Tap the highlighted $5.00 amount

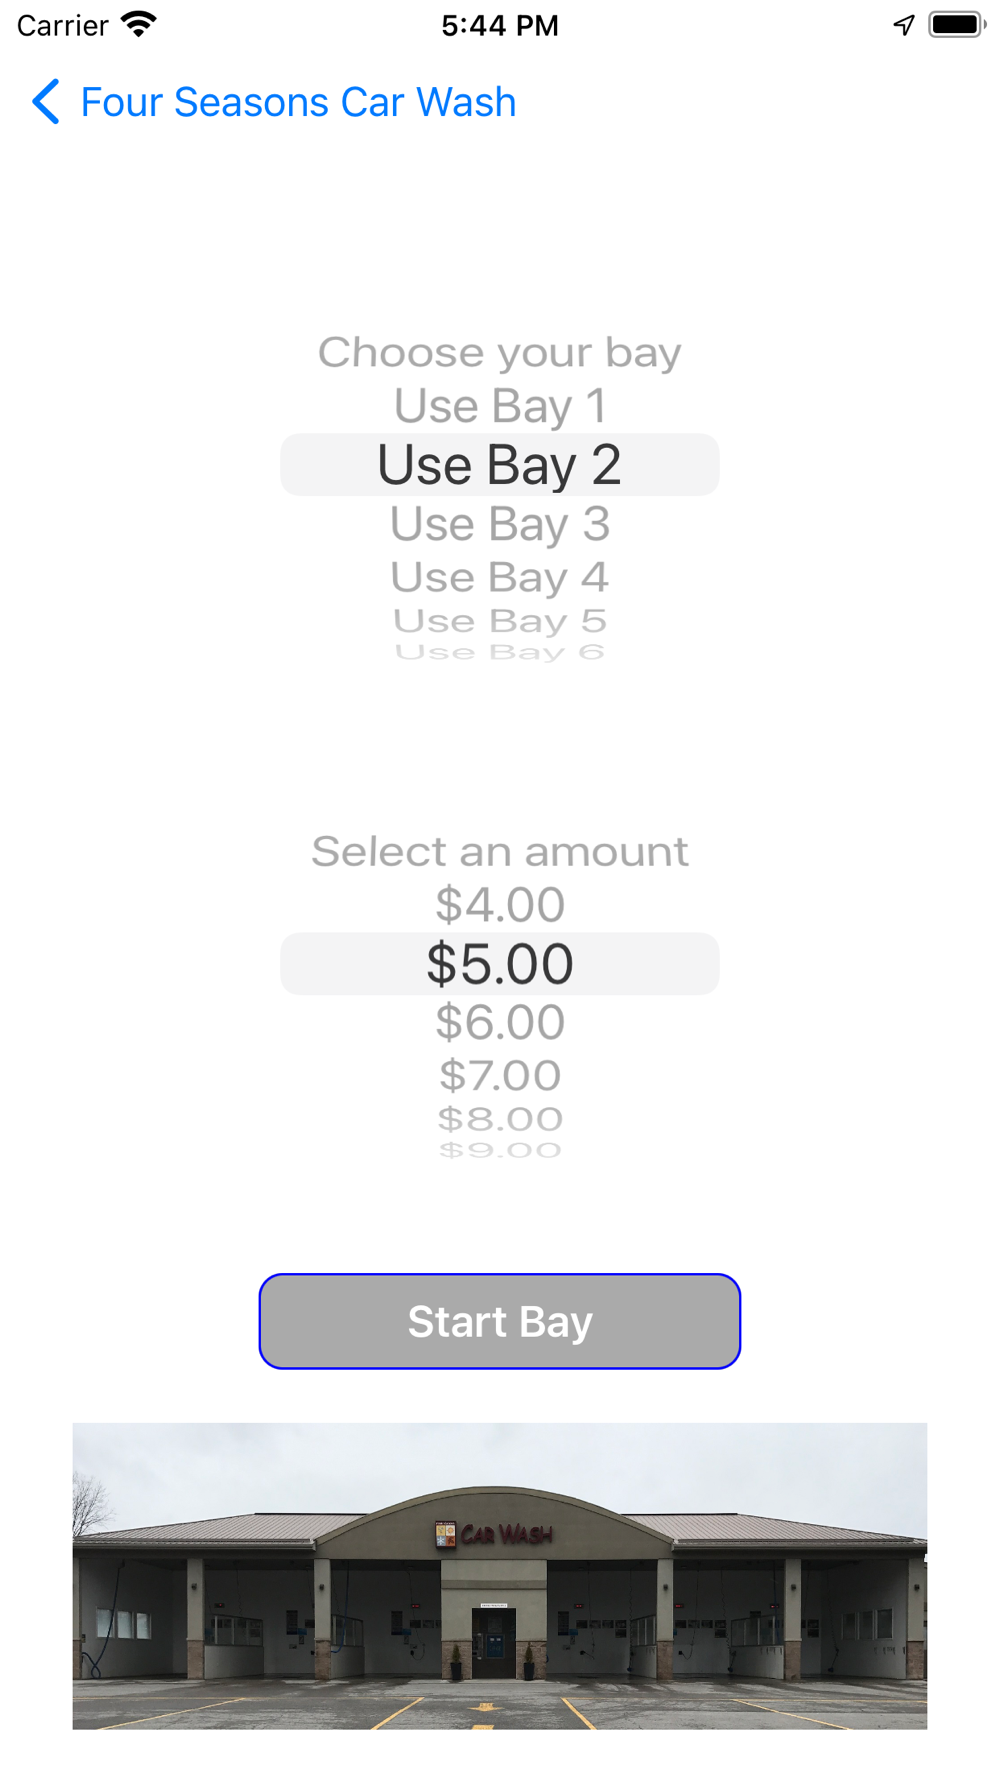tap(500, 964)
